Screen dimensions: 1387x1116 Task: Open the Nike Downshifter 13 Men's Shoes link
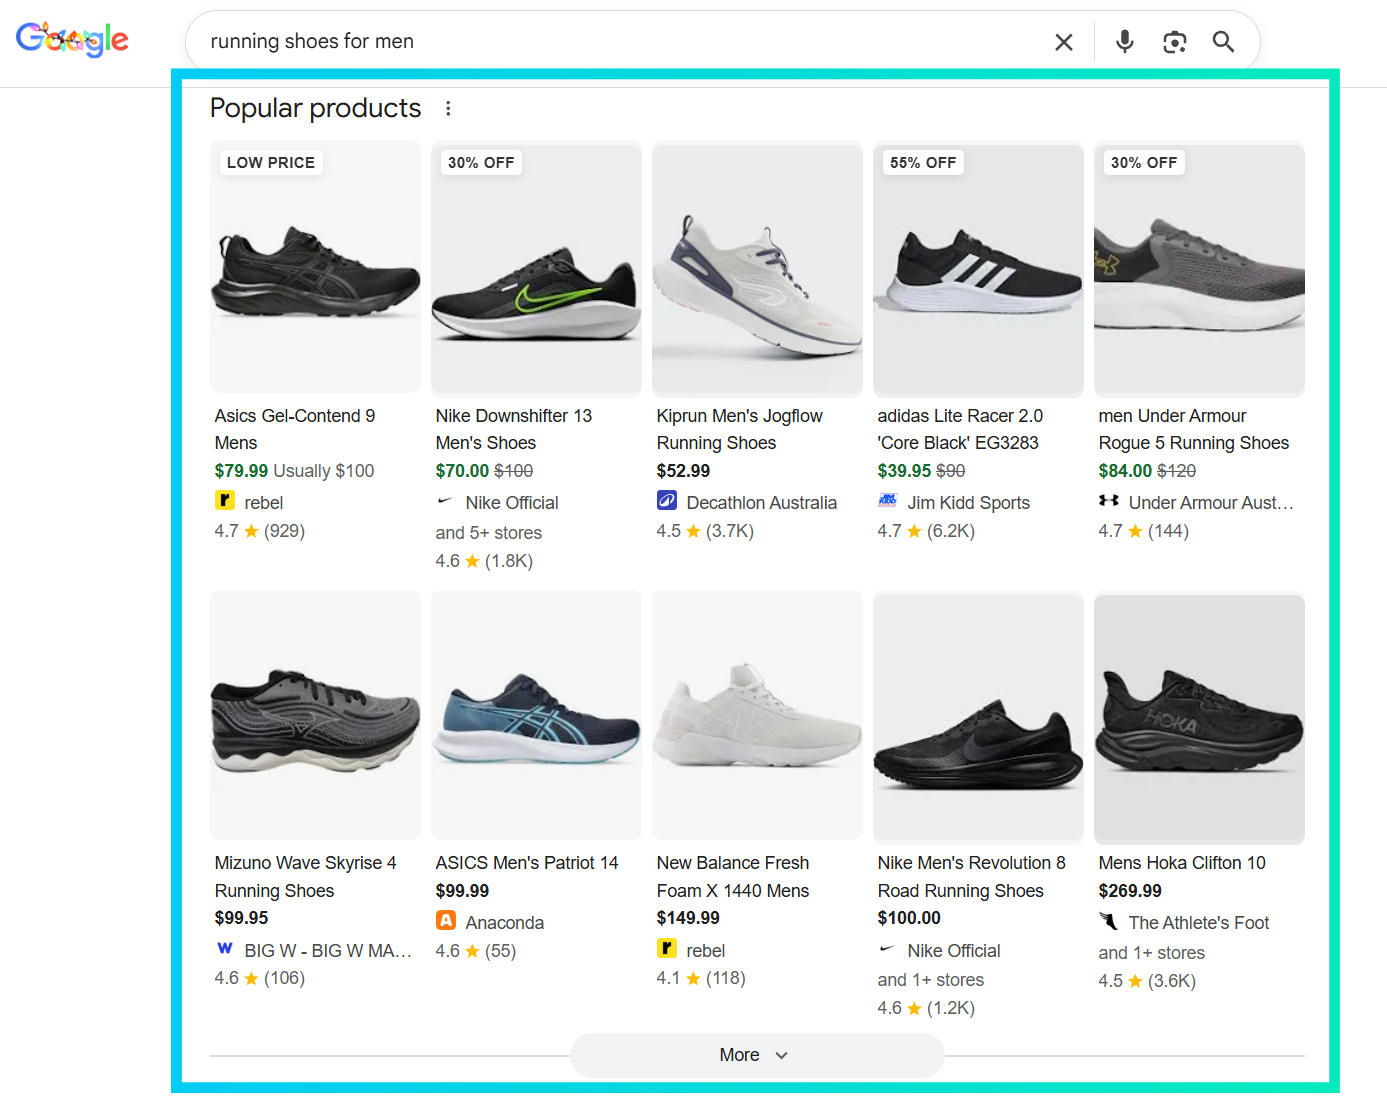coord(513,429)
